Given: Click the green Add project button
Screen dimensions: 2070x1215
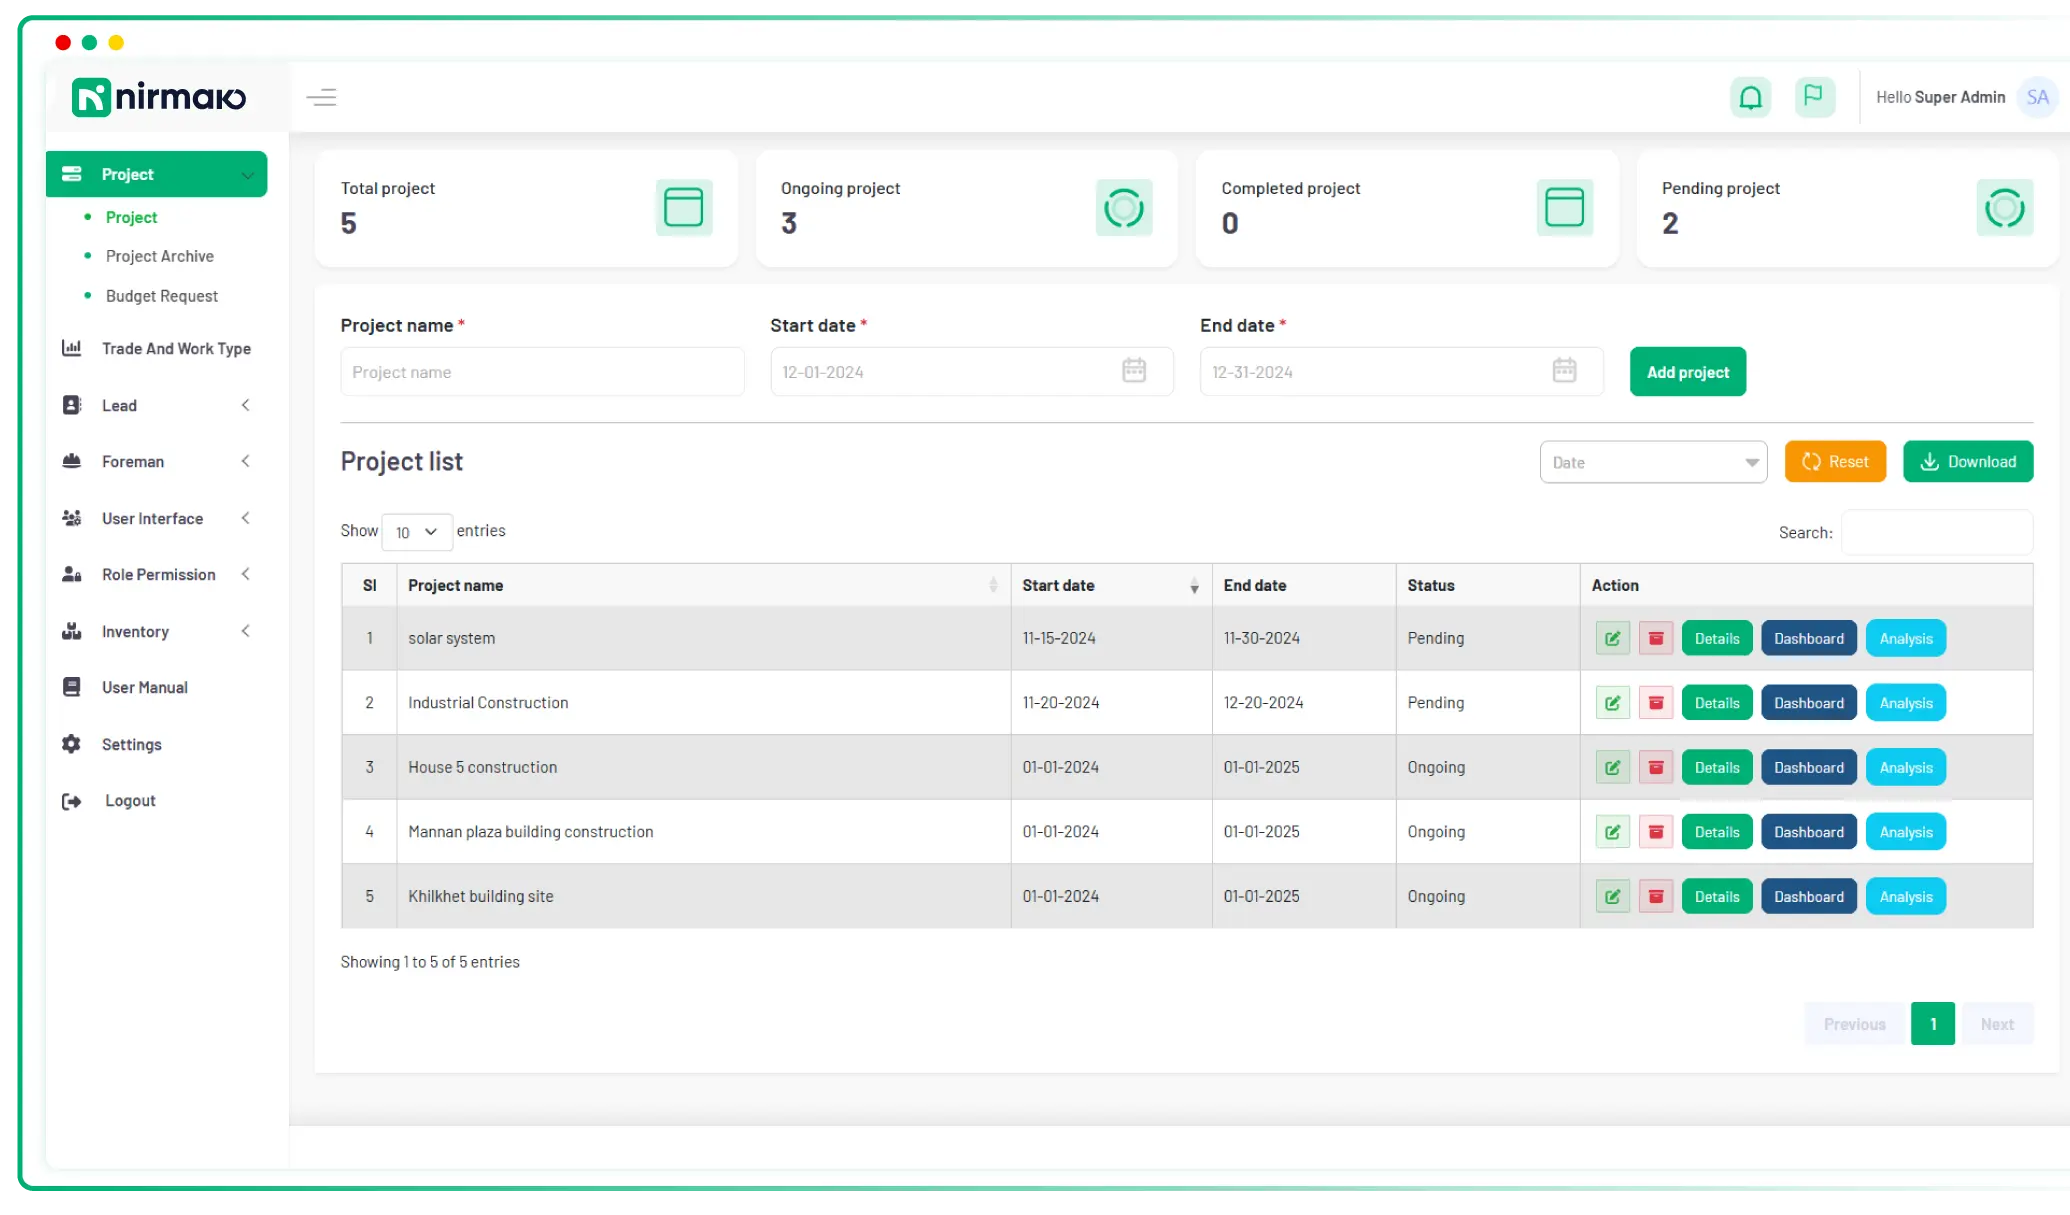Looking at the screenshot, I should point(1687,372).
